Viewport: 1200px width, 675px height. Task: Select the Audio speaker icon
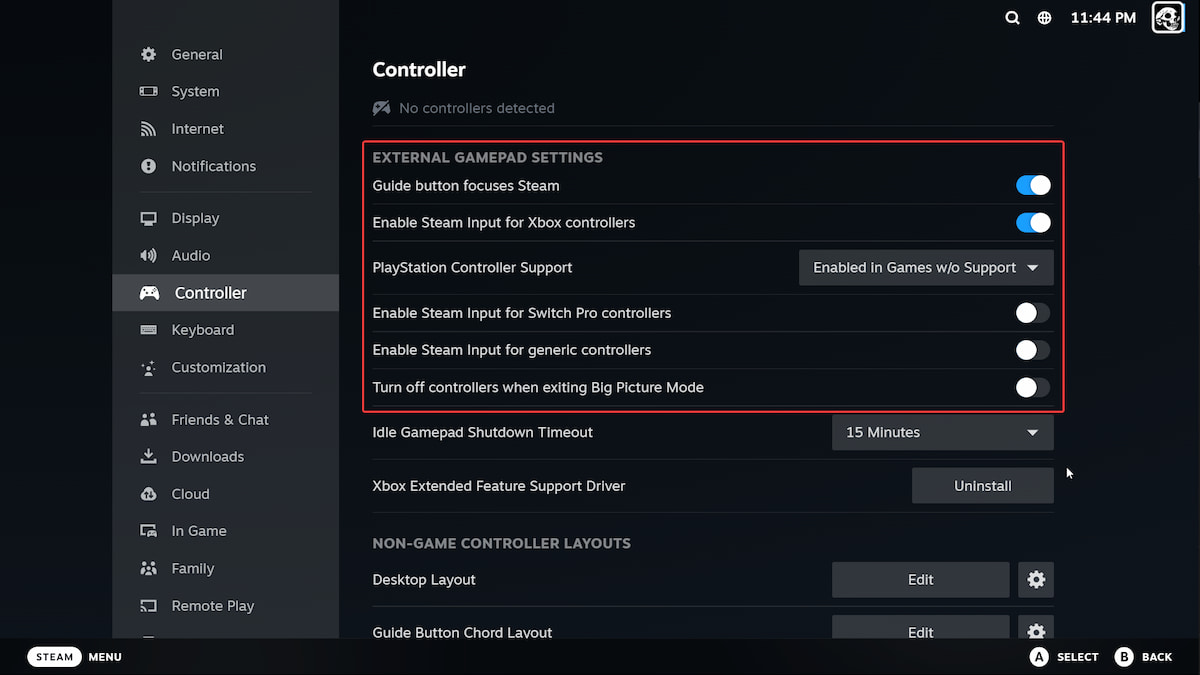[149, 256]
